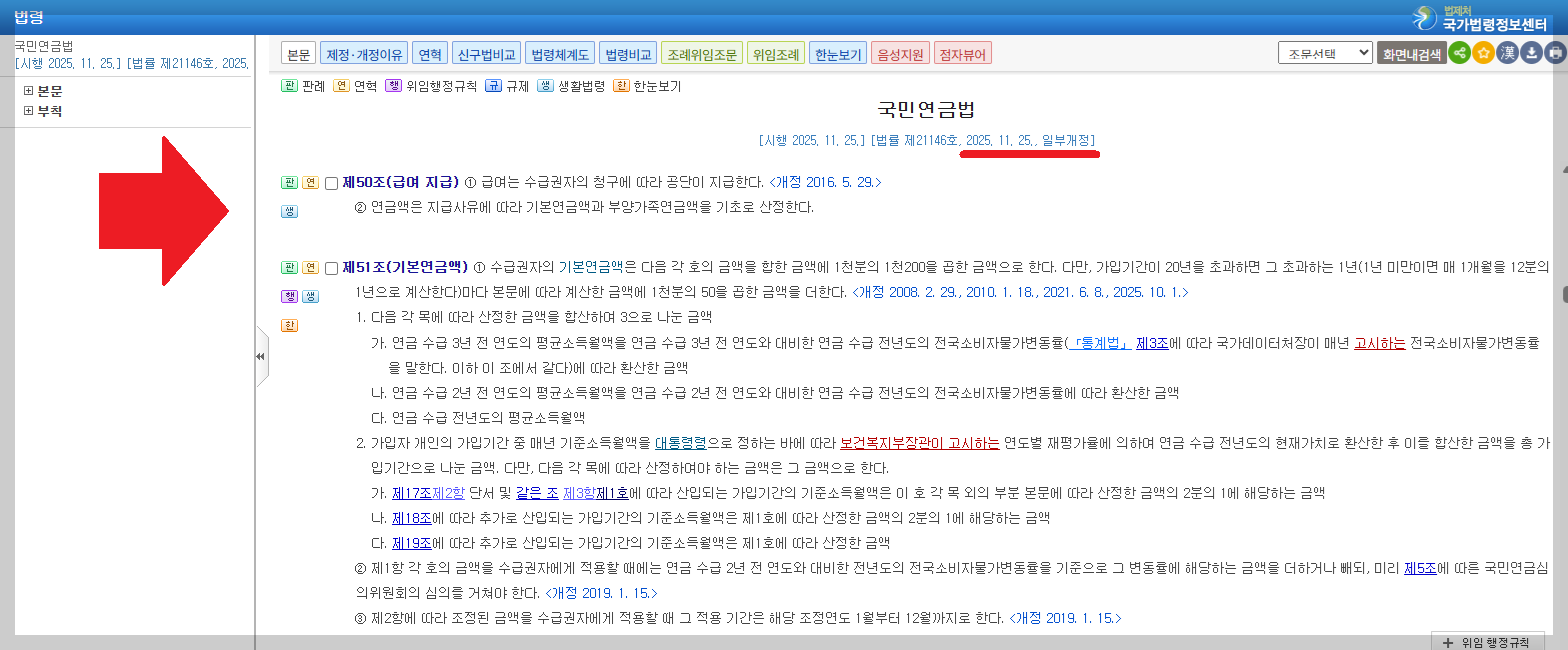Open the 제정·개정이유 tab
Image resolution: width=1568 pixels, height=650 pixels.
pyautogui.click(x=365, y=54)
